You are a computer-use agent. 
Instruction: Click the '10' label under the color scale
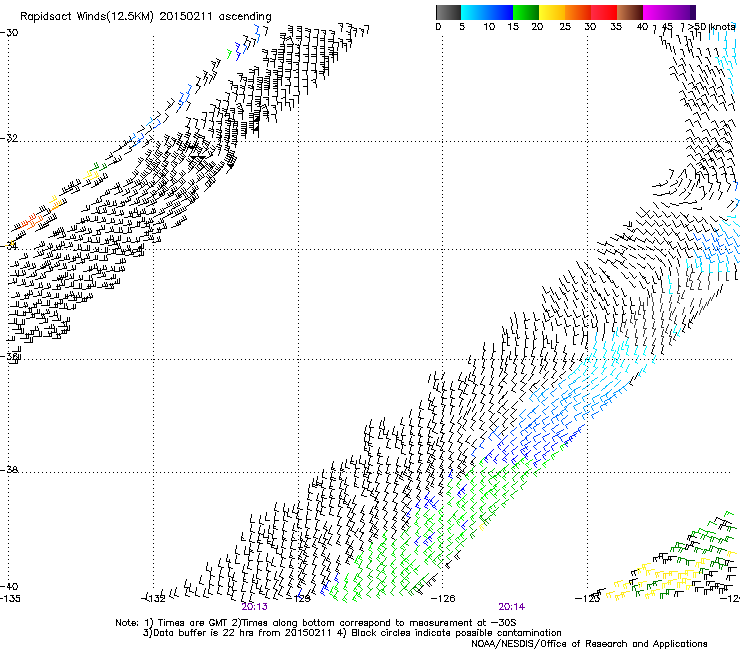[489, 27]
